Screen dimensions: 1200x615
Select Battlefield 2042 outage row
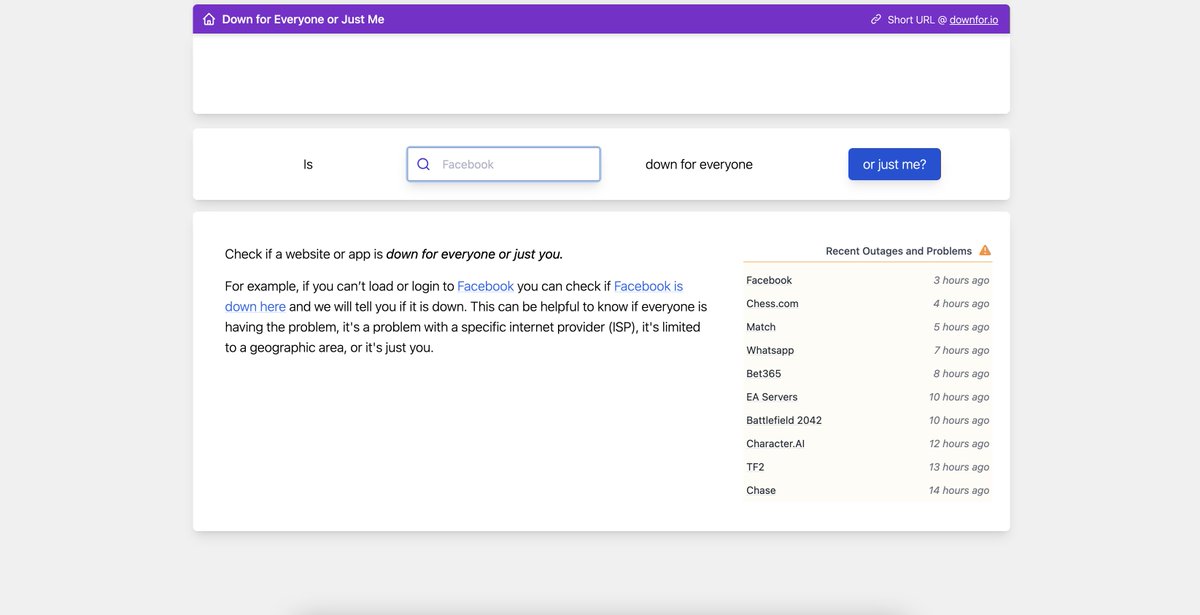[868, 420]
